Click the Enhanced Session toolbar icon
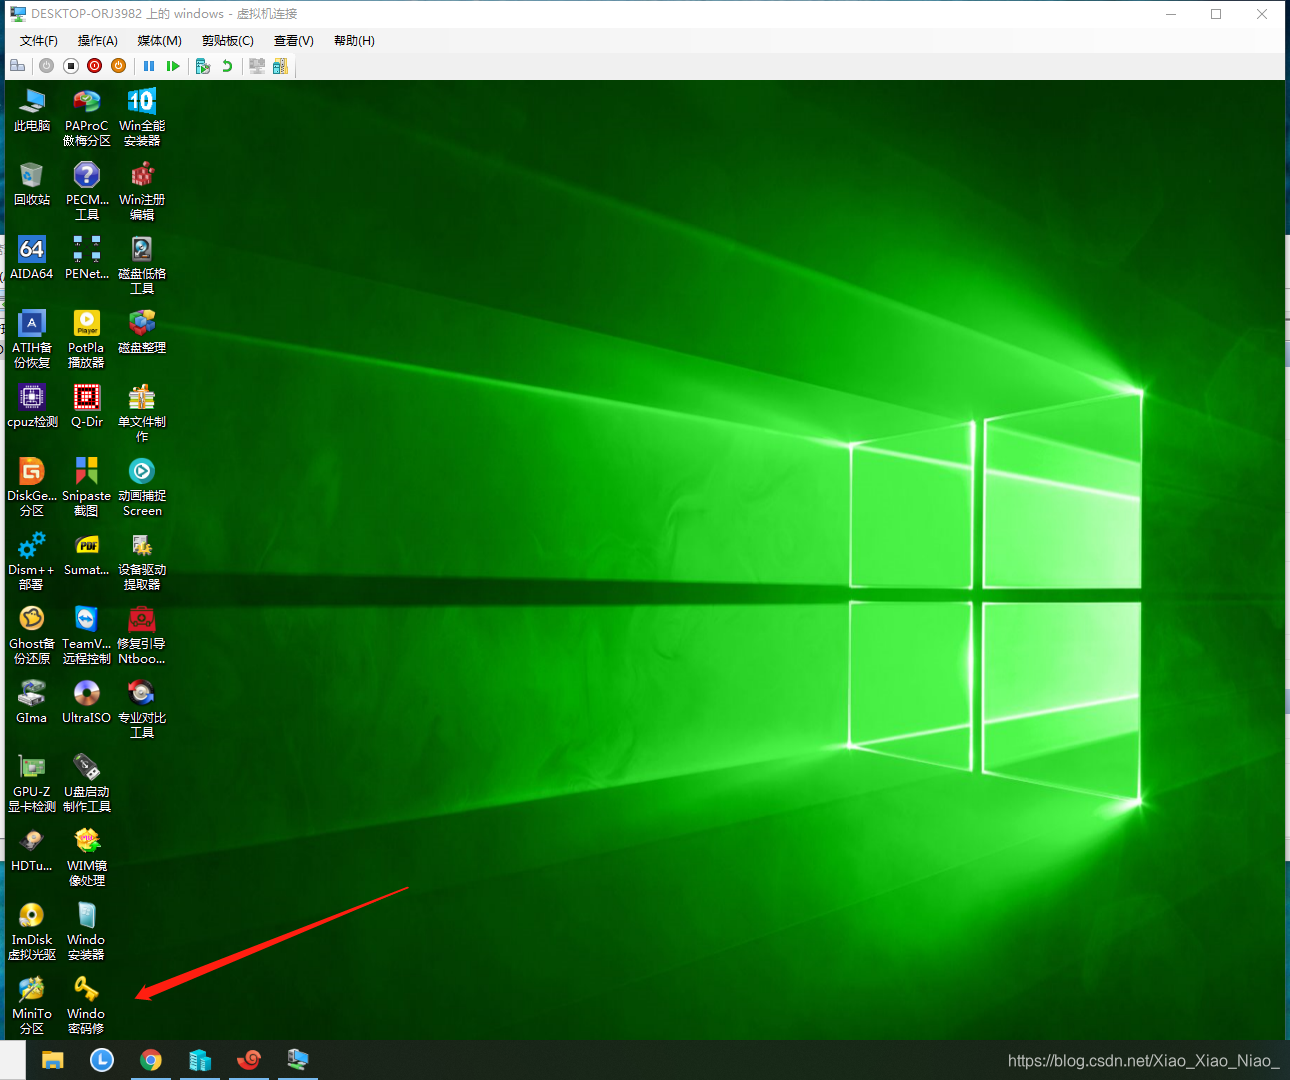The height and width of the screenshot is (1080, 1290). point(257,66)
